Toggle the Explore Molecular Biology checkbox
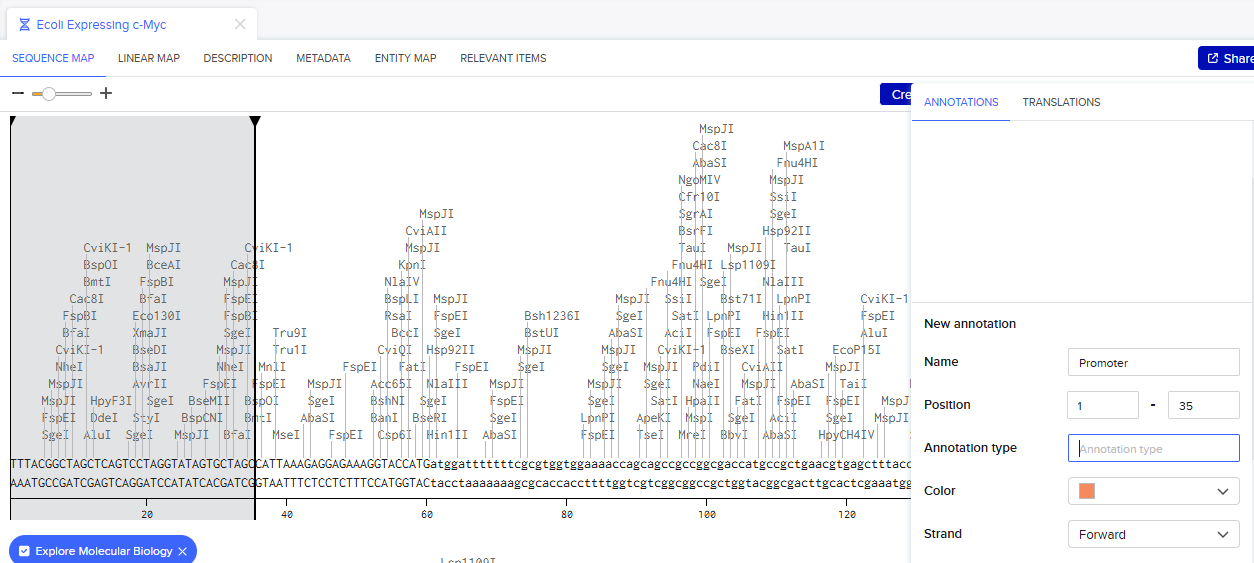Viewport: 1254px width, 563px height. click(24, 551)
